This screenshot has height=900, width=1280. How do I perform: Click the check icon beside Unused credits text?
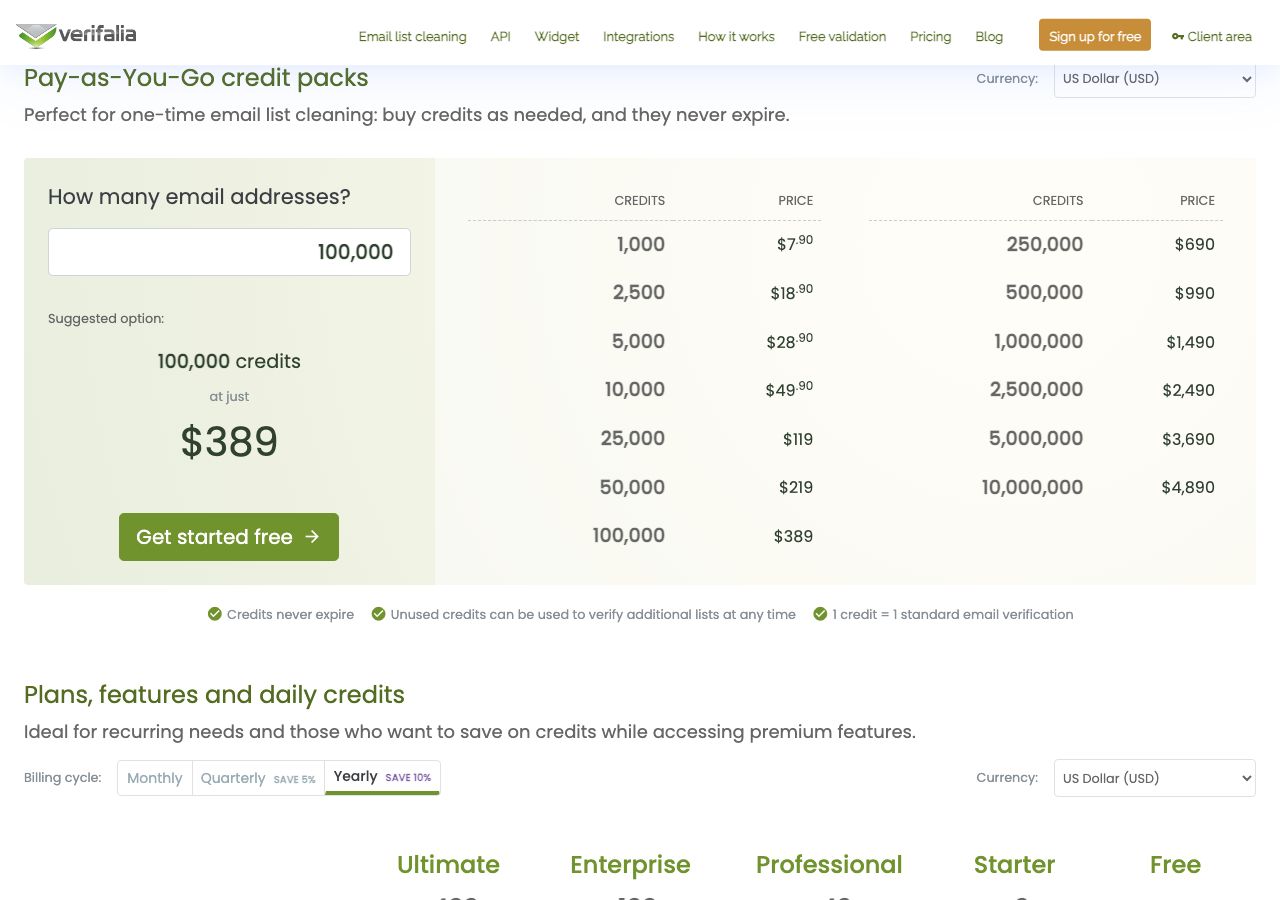click(x=378, y=614)
